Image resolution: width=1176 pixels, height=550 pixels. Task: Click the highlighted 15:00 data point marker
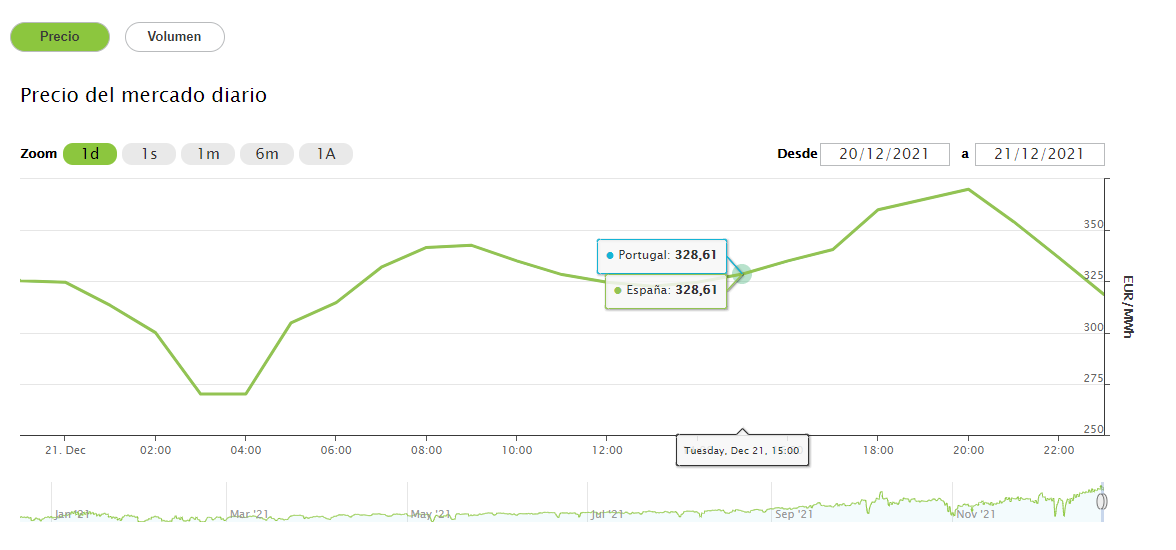tap(741, 273)
